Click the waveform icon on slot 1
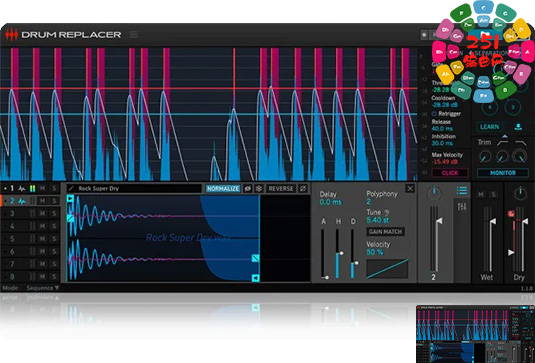This screenshot has height=363, width=535. (x=22, y=188)
